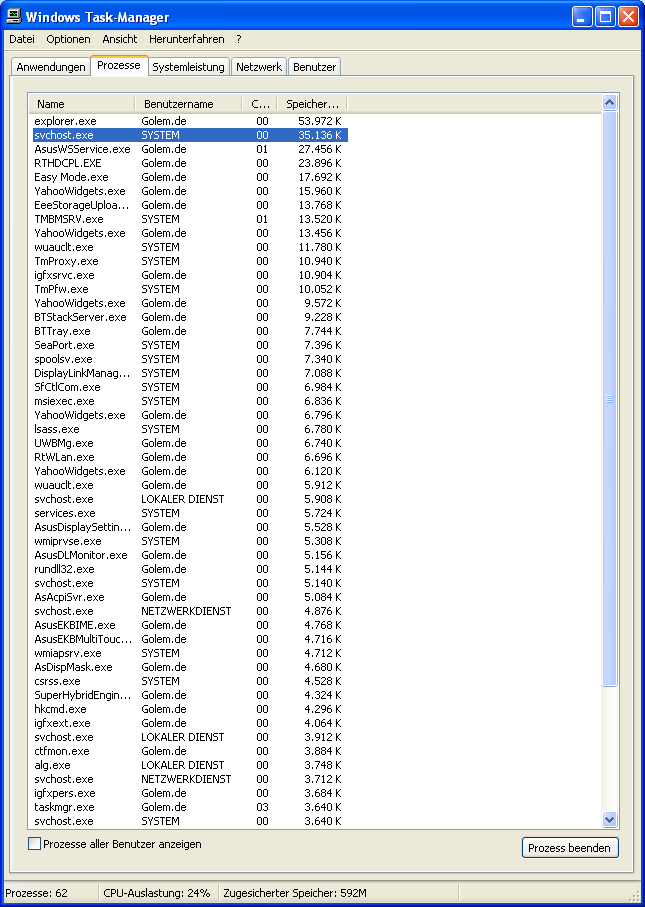Sort by the Name column header
The height and width of the screenshot is (907, 645).
[82, 104]
